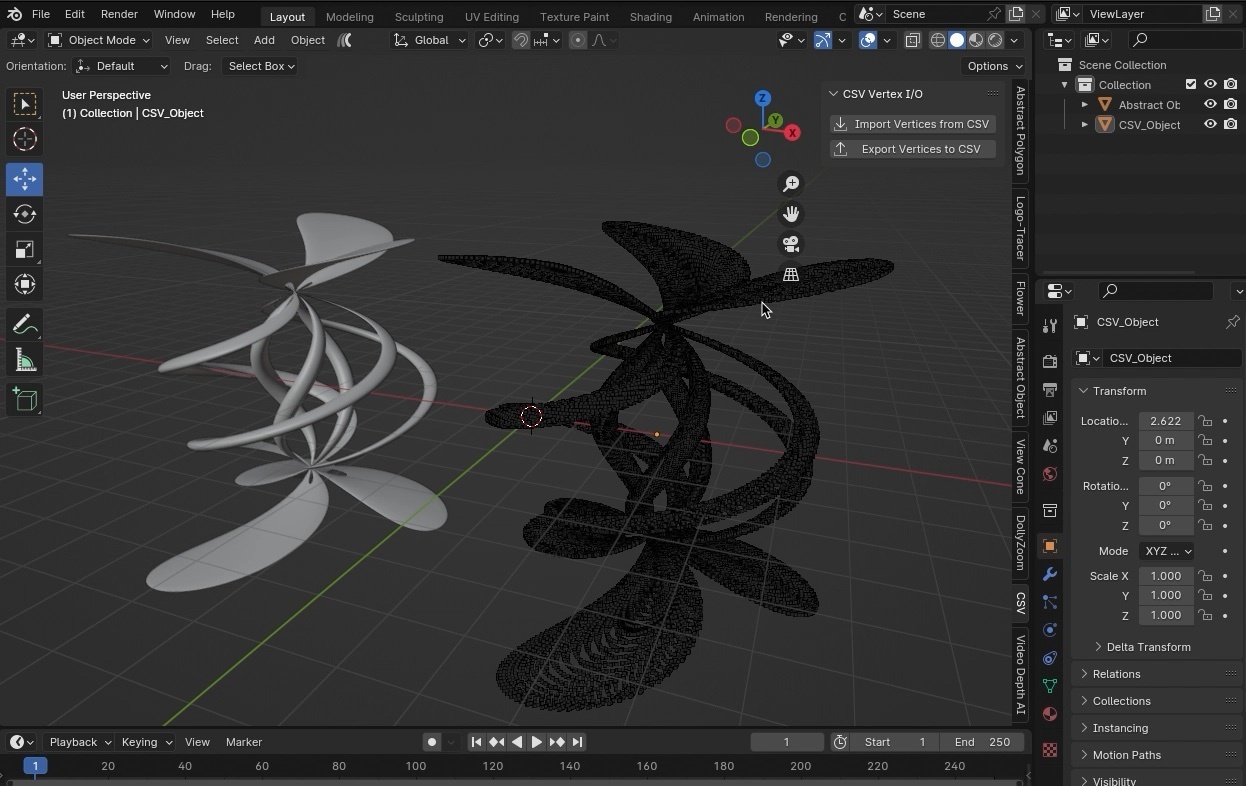Activate the Annotate tool

pos(24,325)
